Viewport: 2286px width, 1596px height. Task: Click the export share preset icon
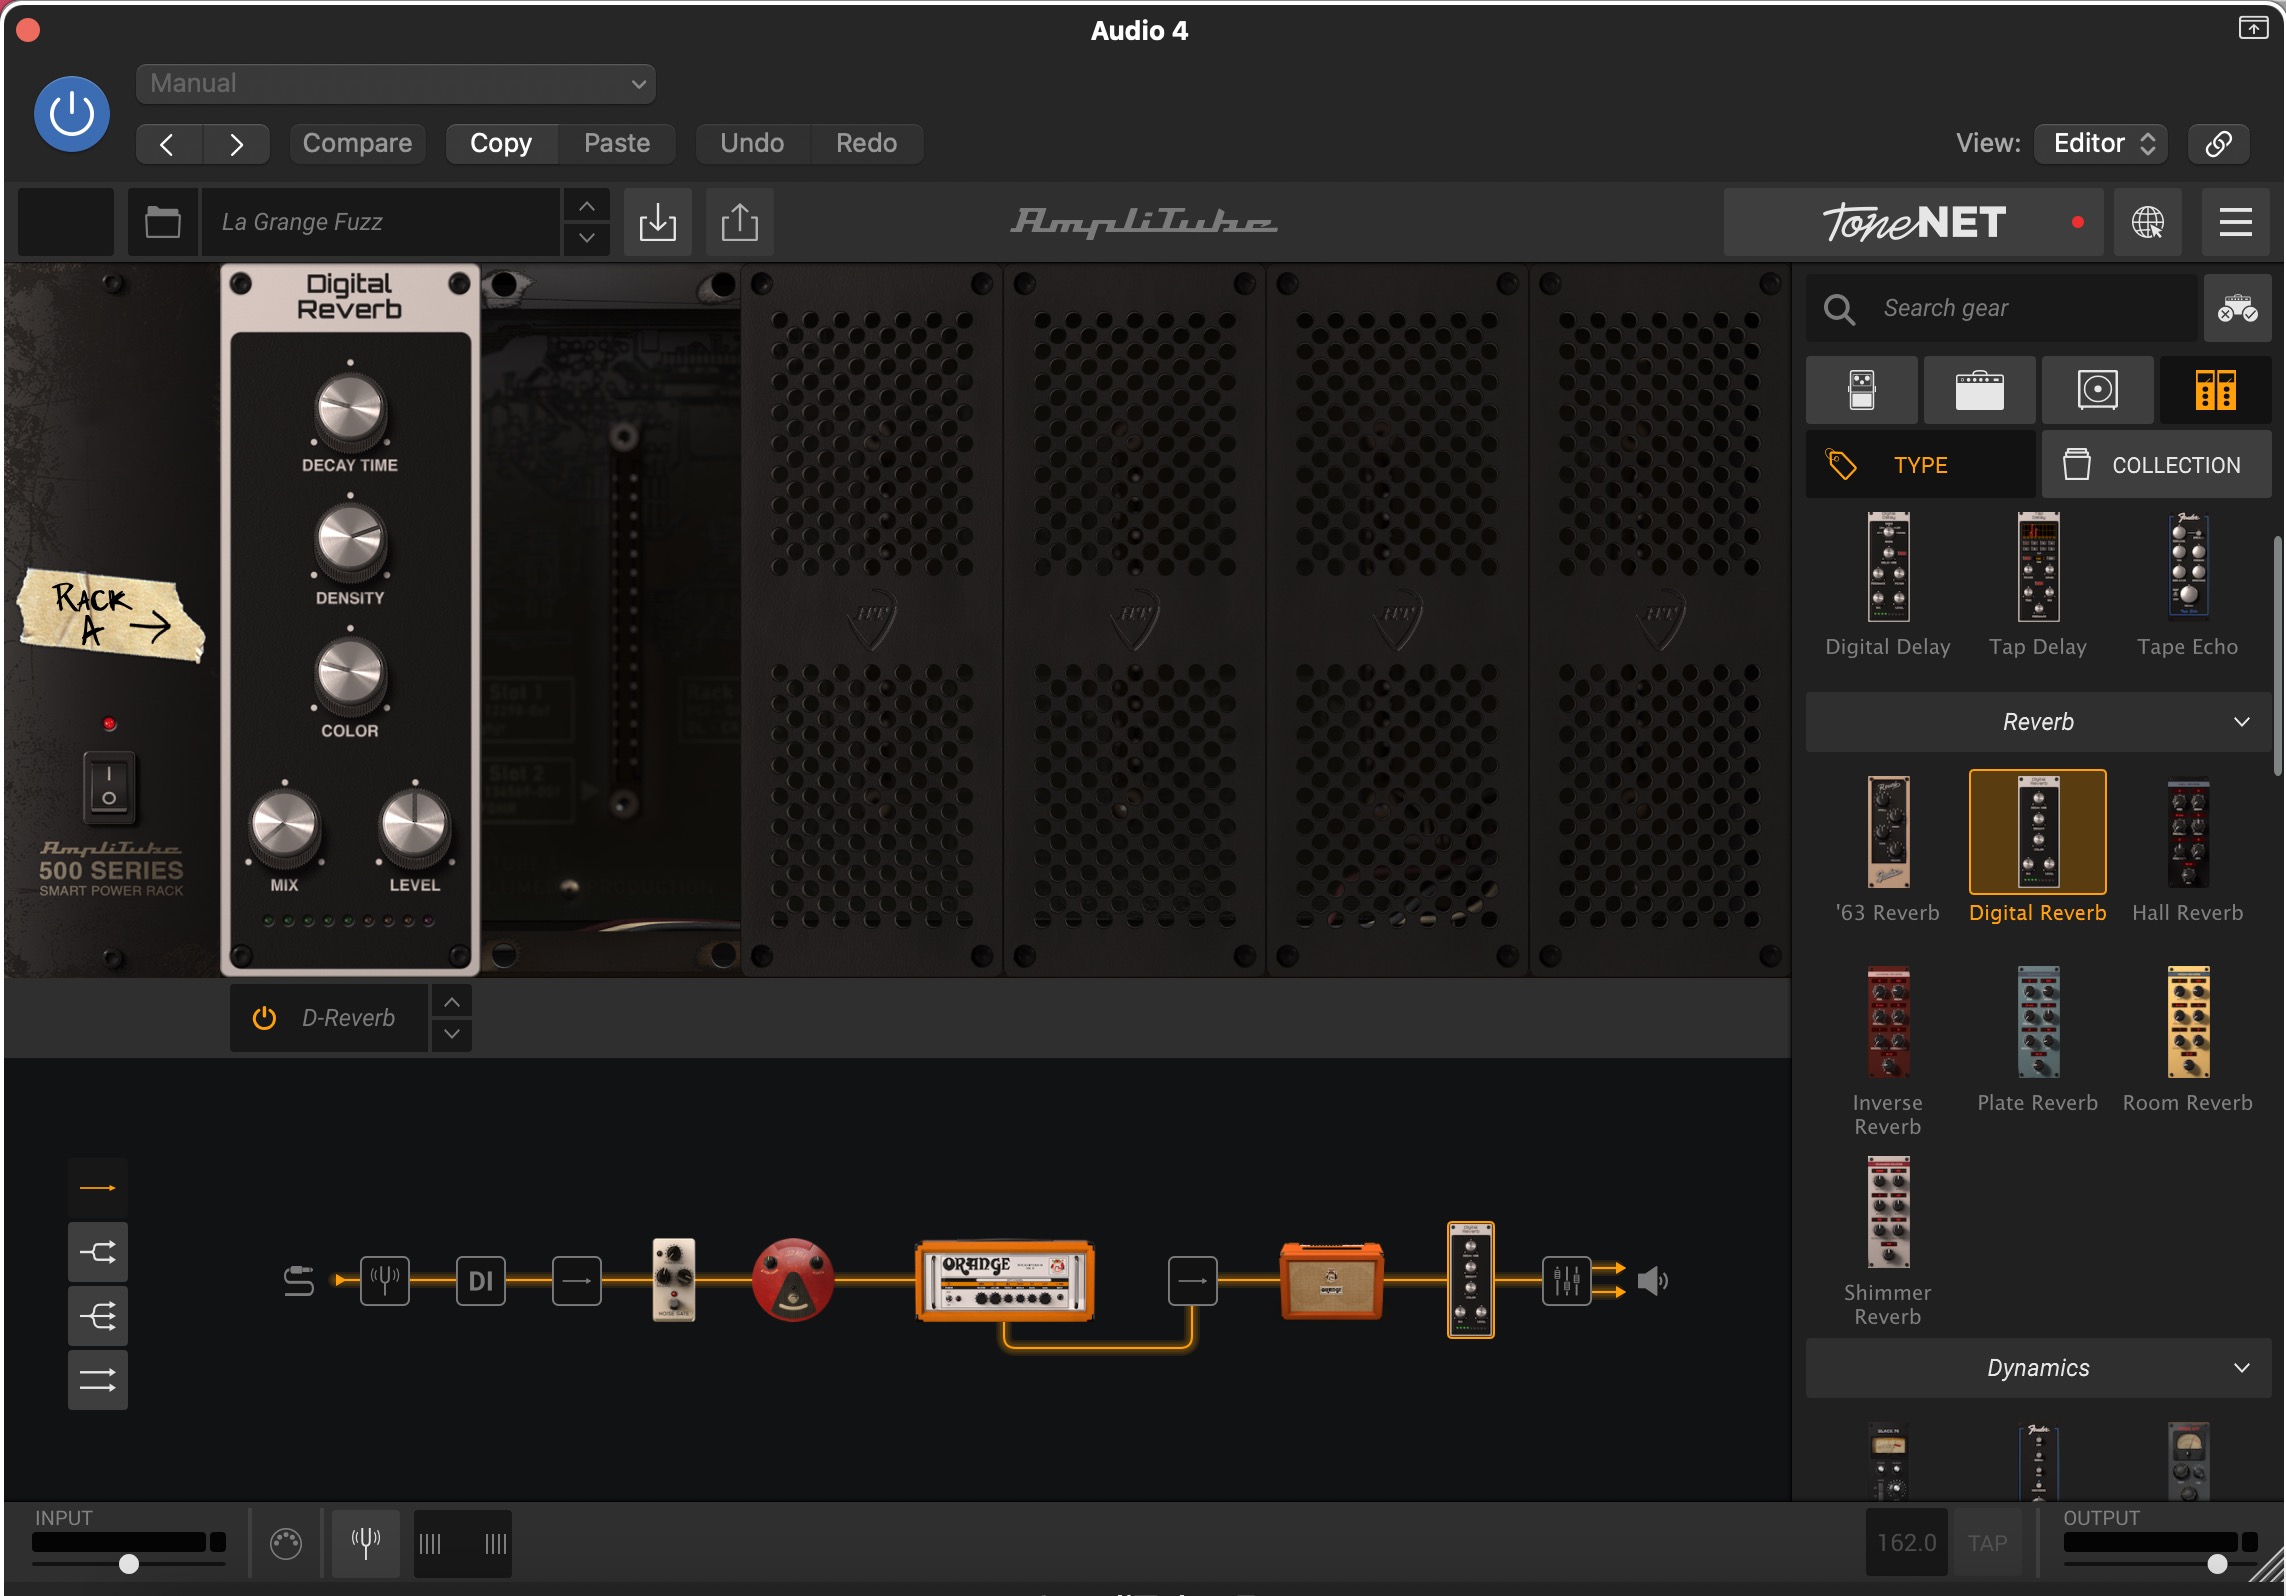(x=739, y=221)
